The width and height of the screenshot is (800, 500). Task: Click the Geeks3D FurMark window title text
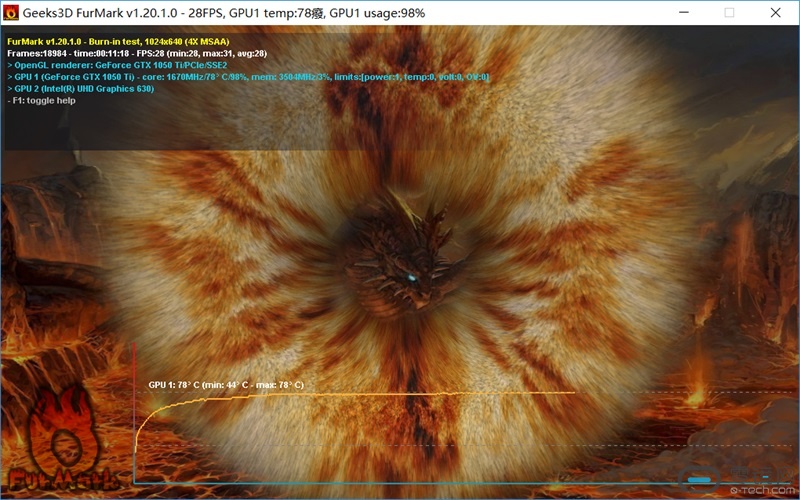pyautogui.click(x=224, y=13)
